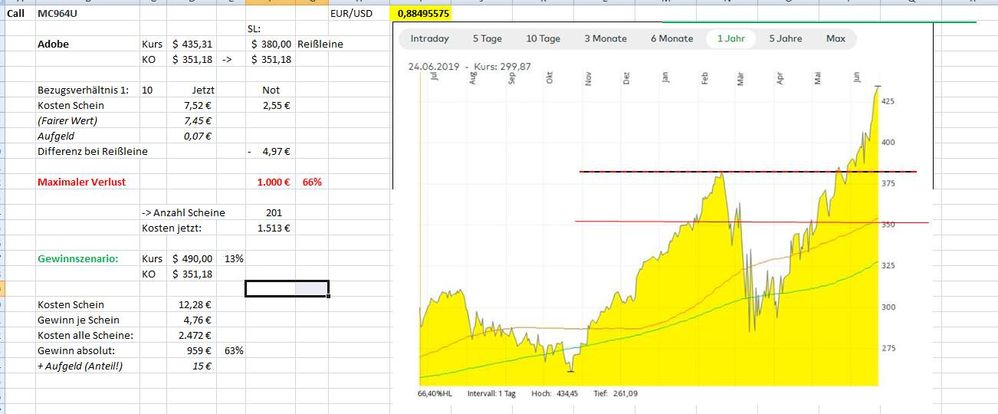Select the 10 Tage chart range
Screen dimensions: 998x414
(543, 39)
